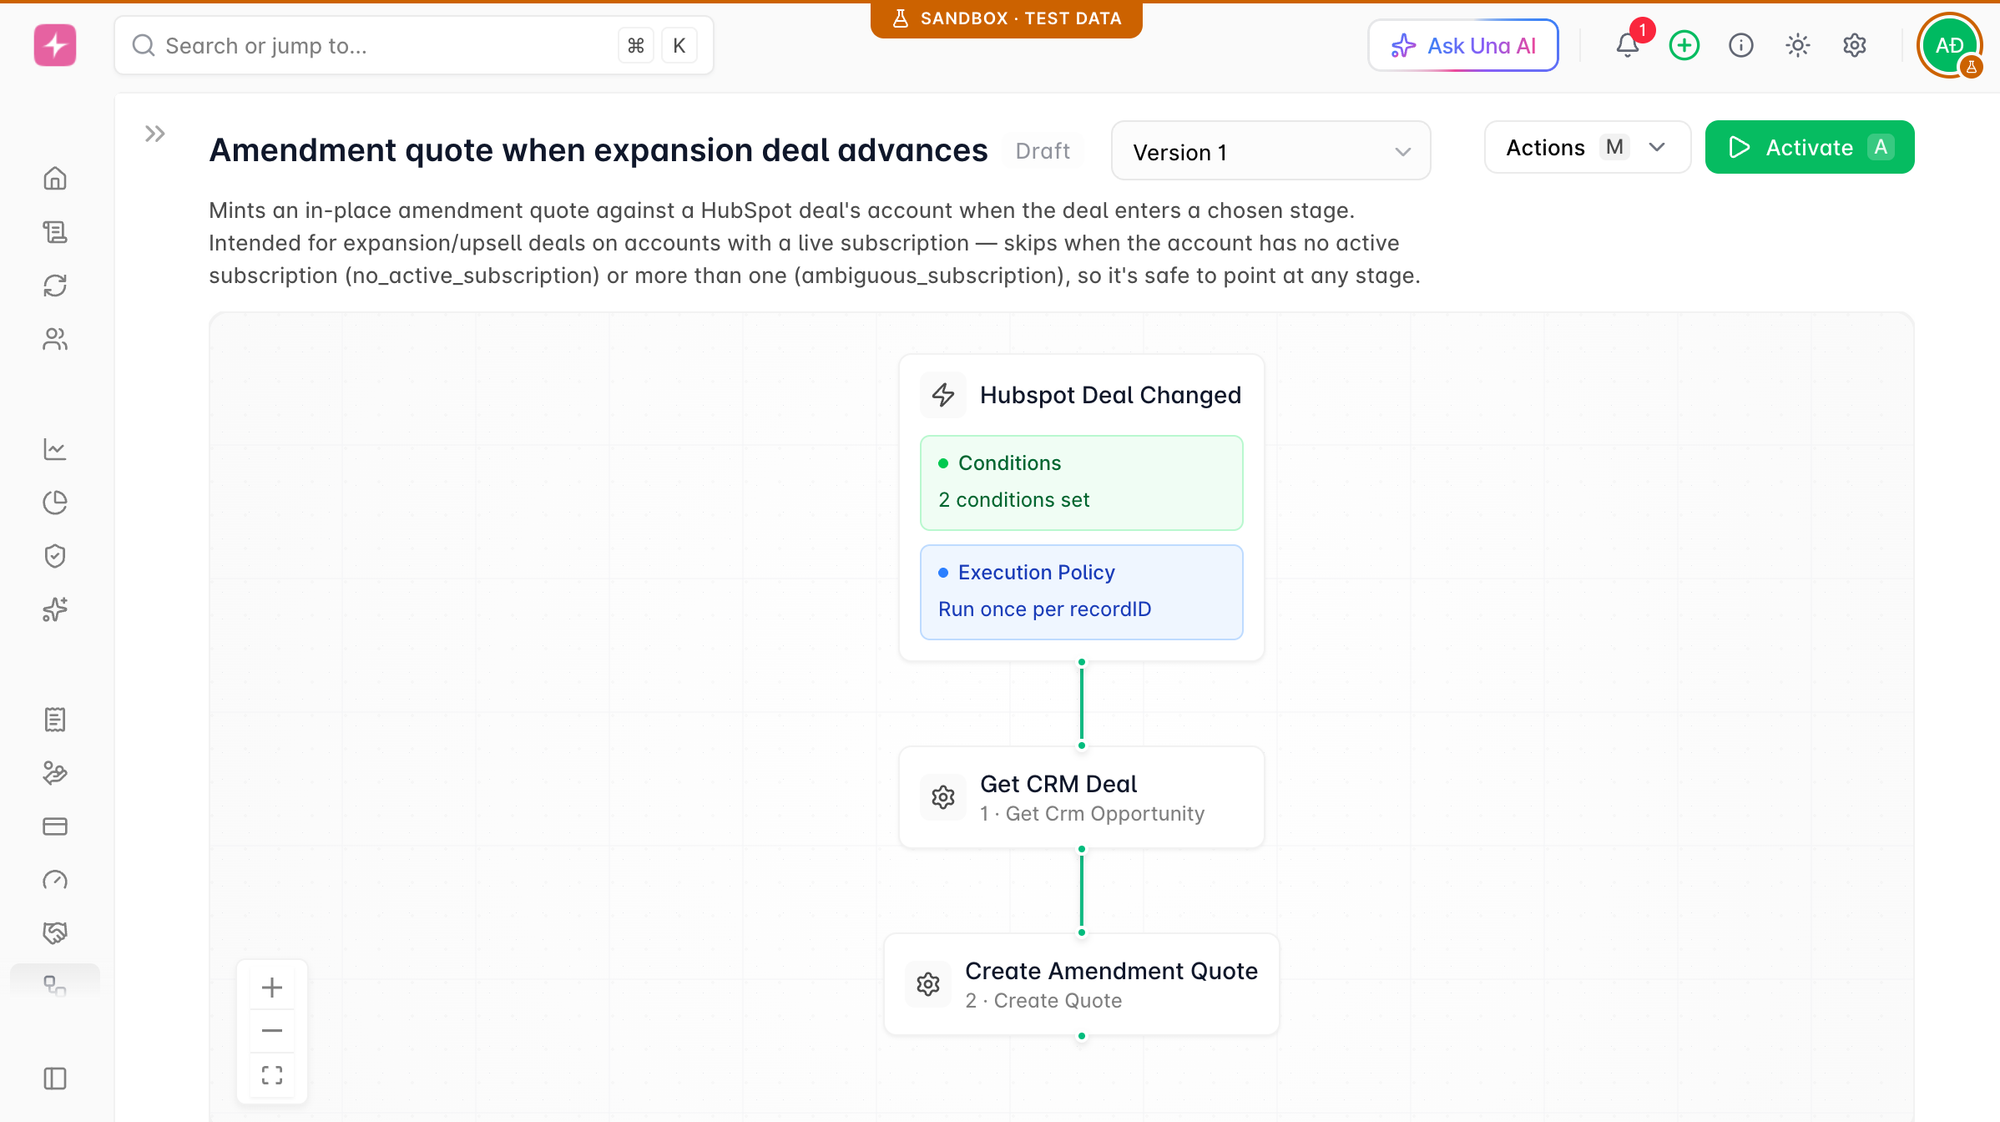Screen dimensions: 2000x1122
Task: Open the info circle icon
Action: (1741, 46)
